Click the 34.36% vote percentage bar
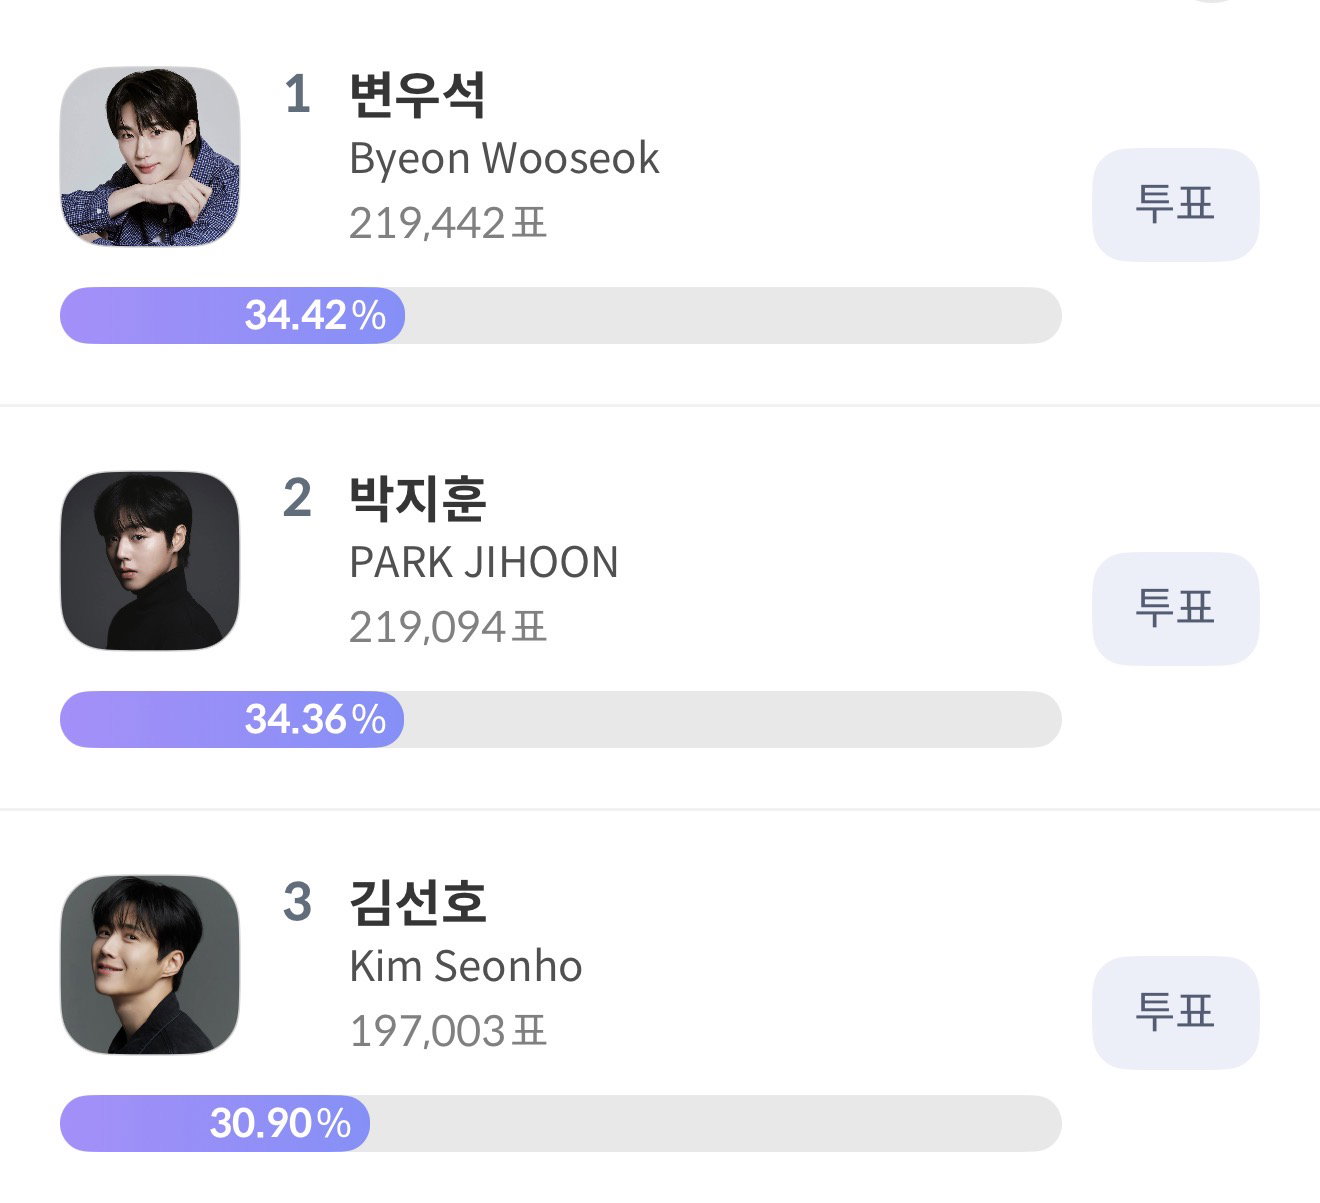Screen dimensions: 1320x1203 tap(560, 719)
